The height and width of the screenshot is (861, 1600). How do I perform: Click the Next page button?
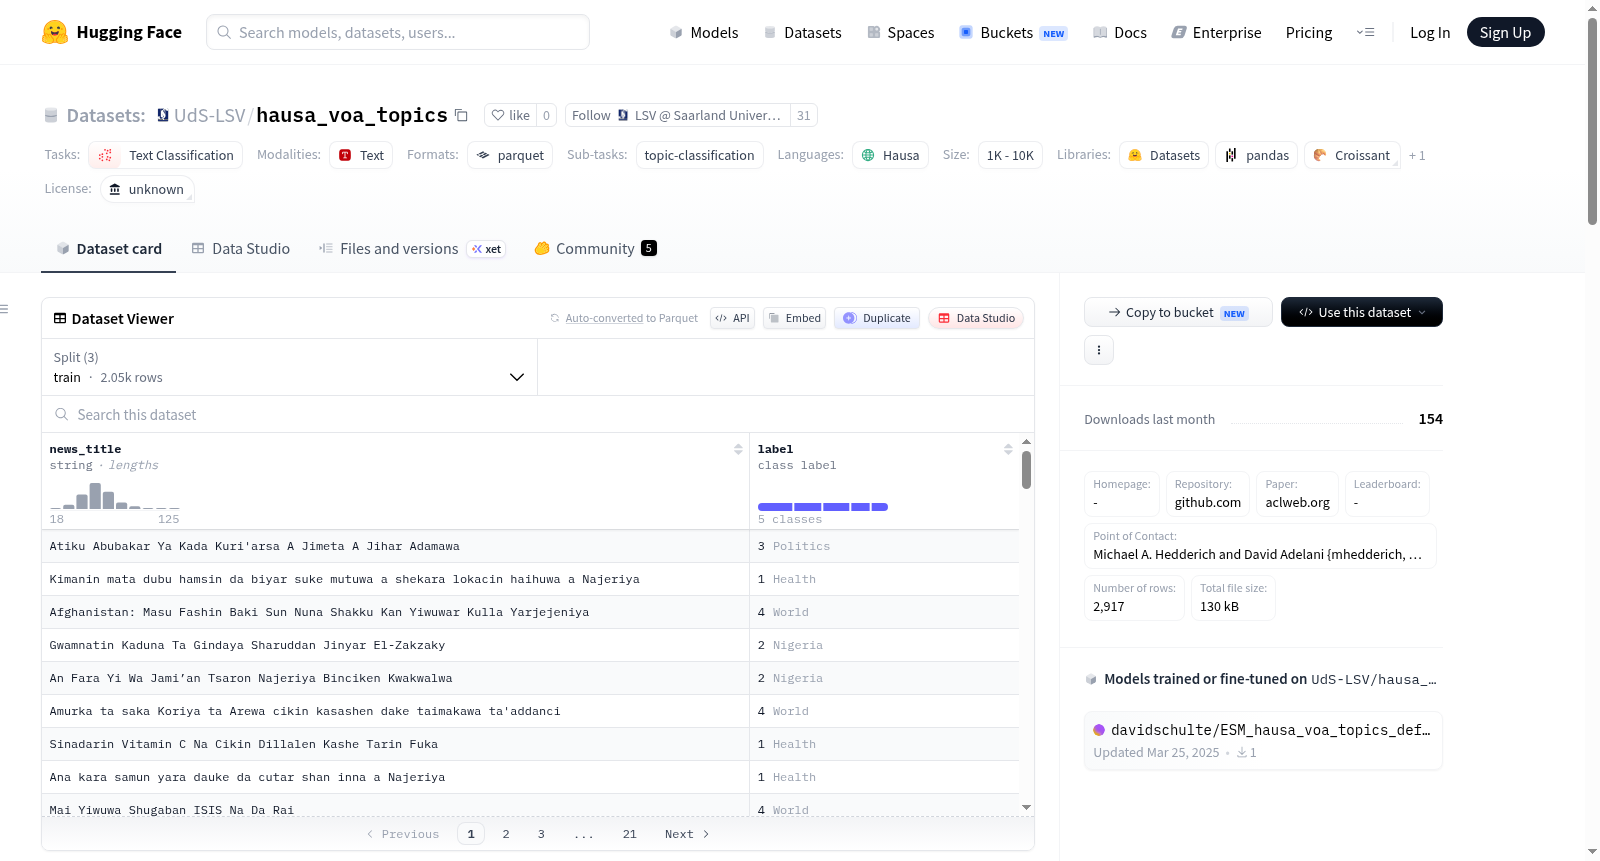687,834
